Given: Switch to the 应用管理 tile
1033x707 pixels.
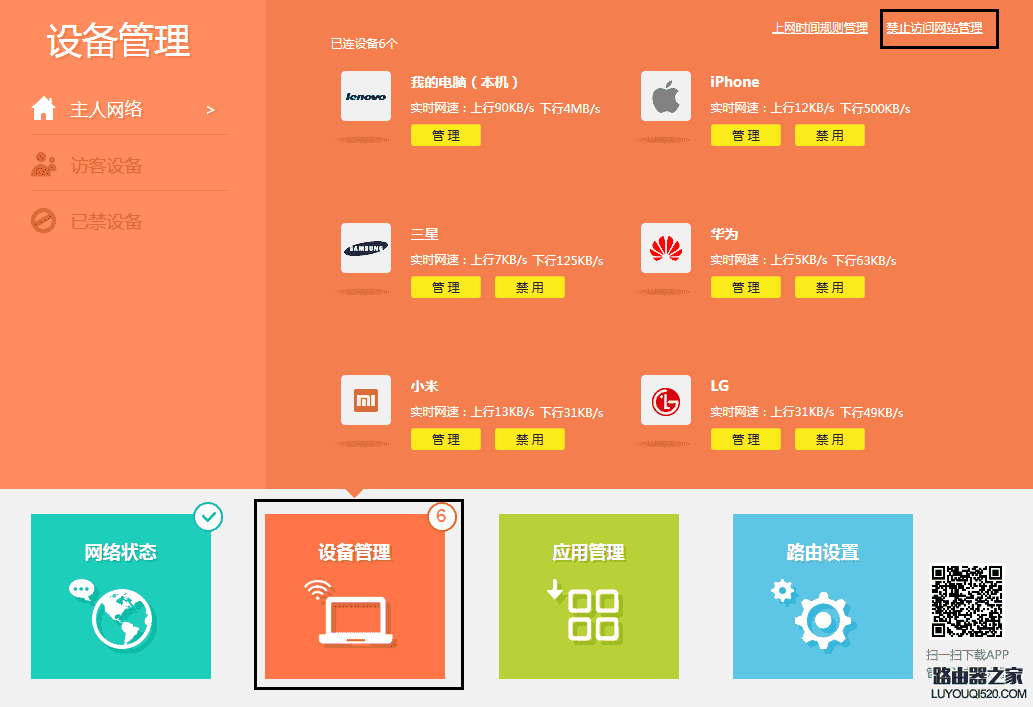Looking at the screenshot, I should coord(588,596).
